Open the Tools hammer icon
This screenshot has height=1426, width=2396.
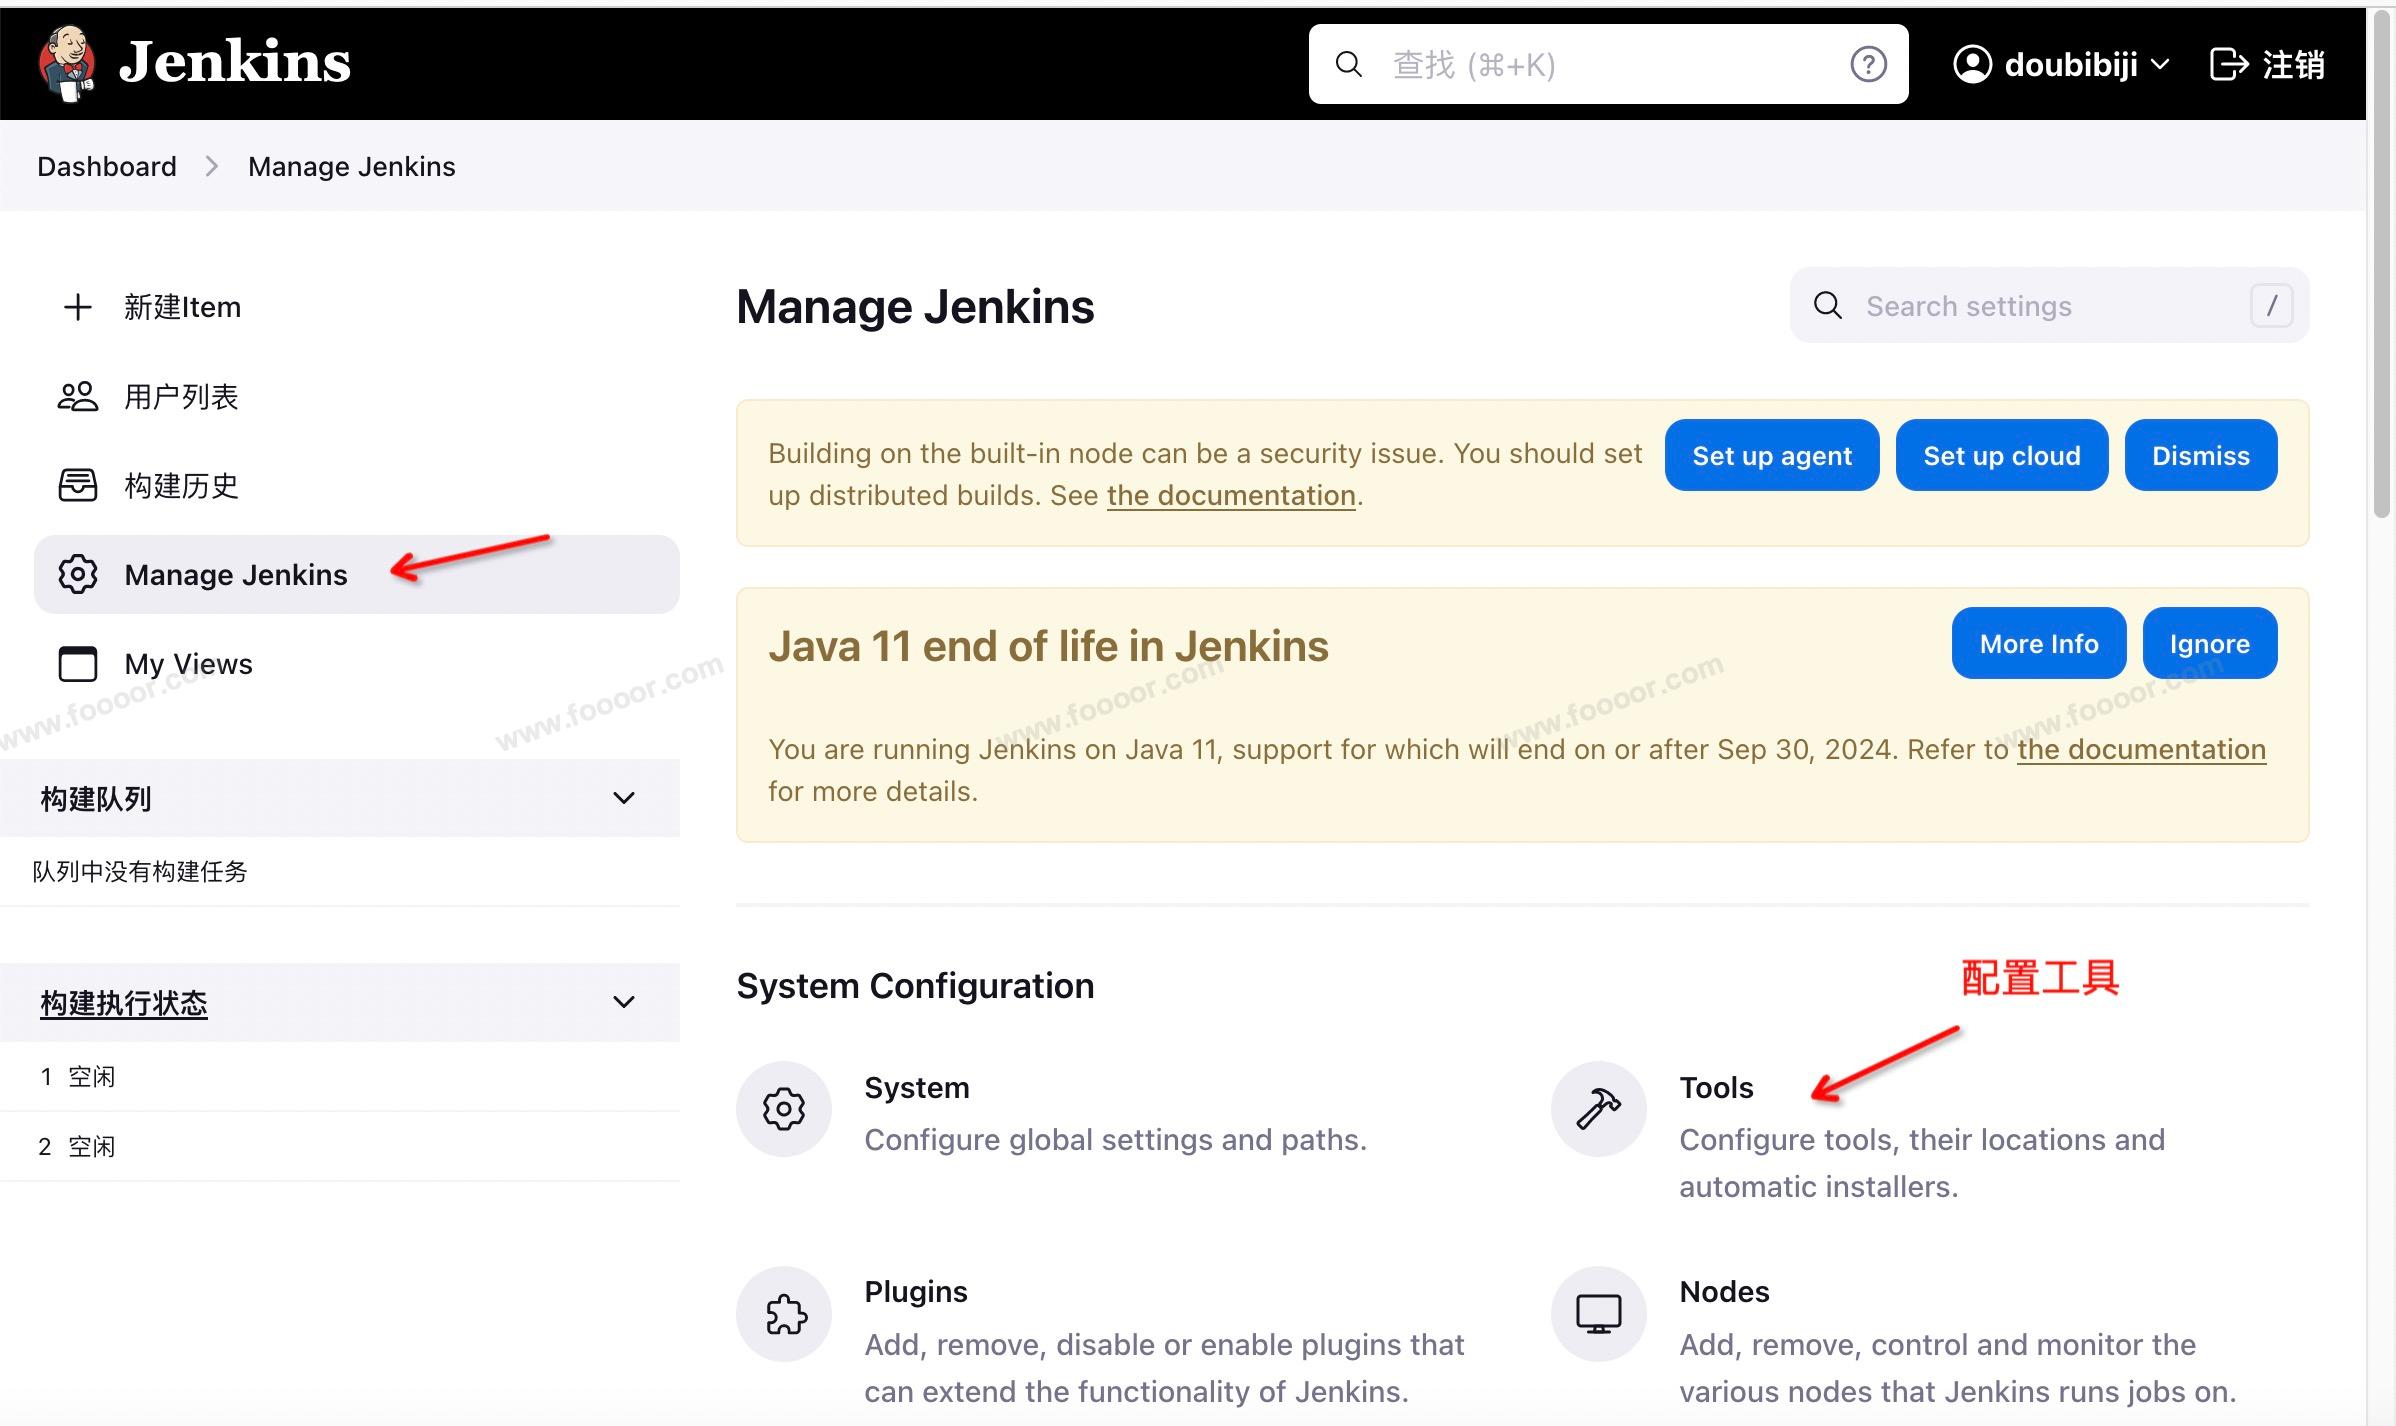(x=1598, y=1109)
